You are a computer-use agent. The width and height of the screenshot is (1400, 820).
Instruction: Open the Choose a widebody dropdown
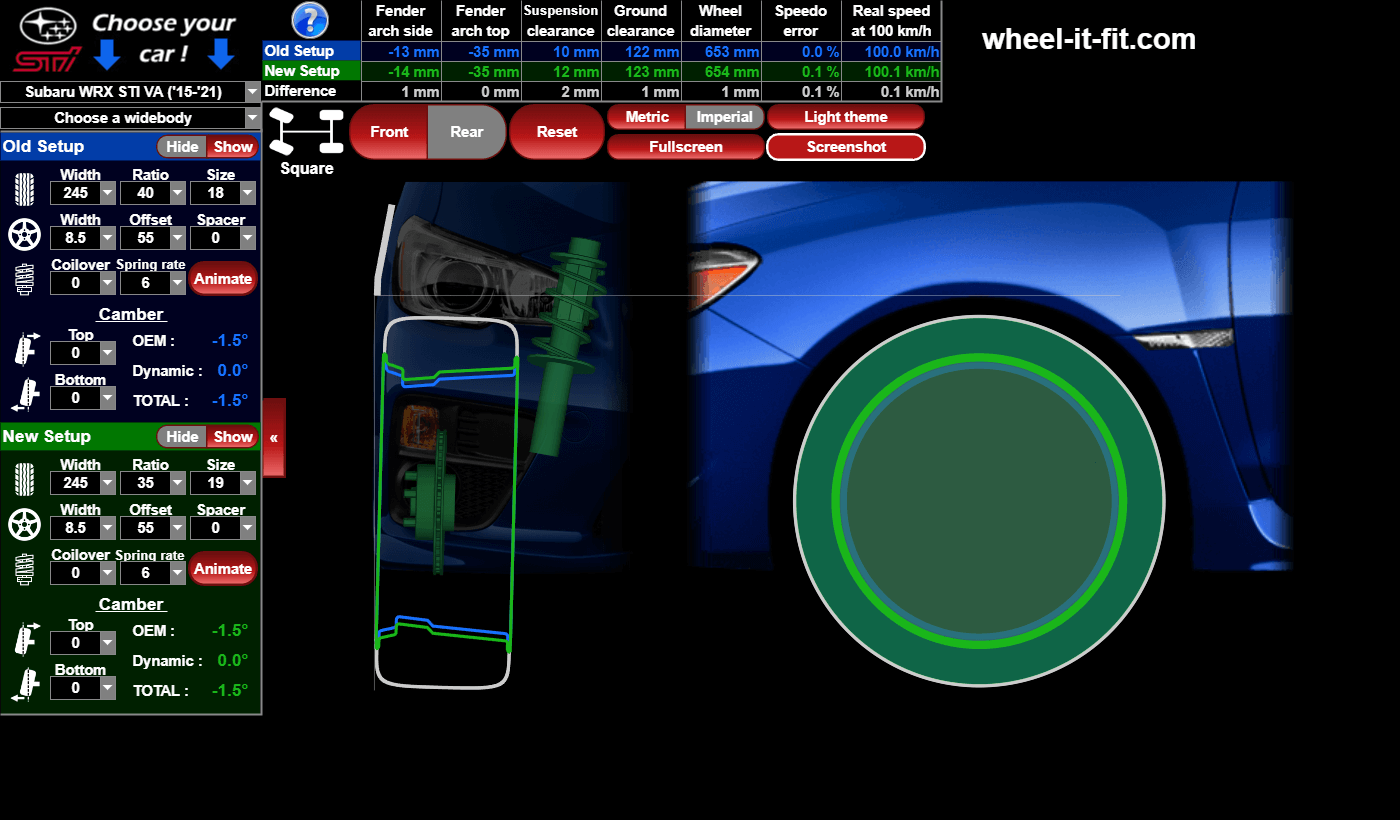tap(130, 118)
